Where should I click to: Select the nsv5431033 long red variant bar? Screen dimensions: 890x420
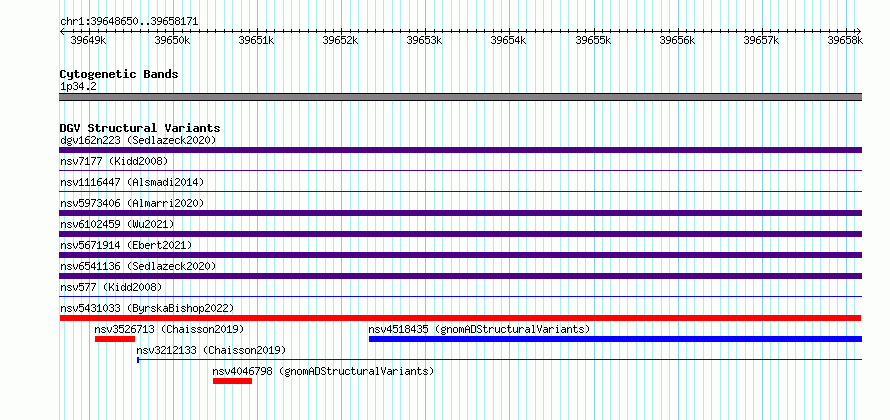[460, 318]
